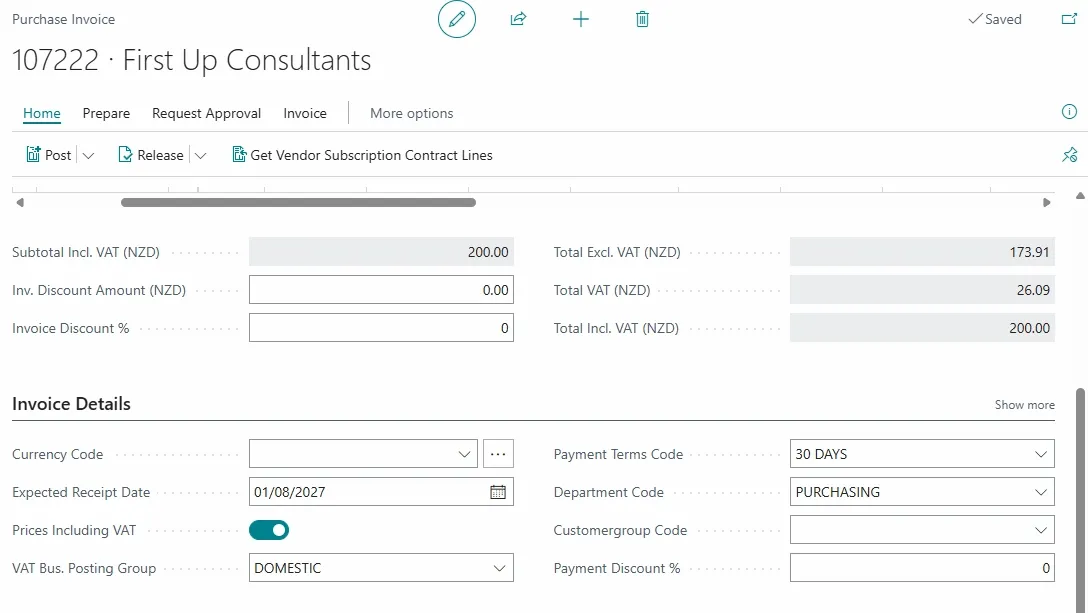Open the Prepare menu

[x=106, y=113]
